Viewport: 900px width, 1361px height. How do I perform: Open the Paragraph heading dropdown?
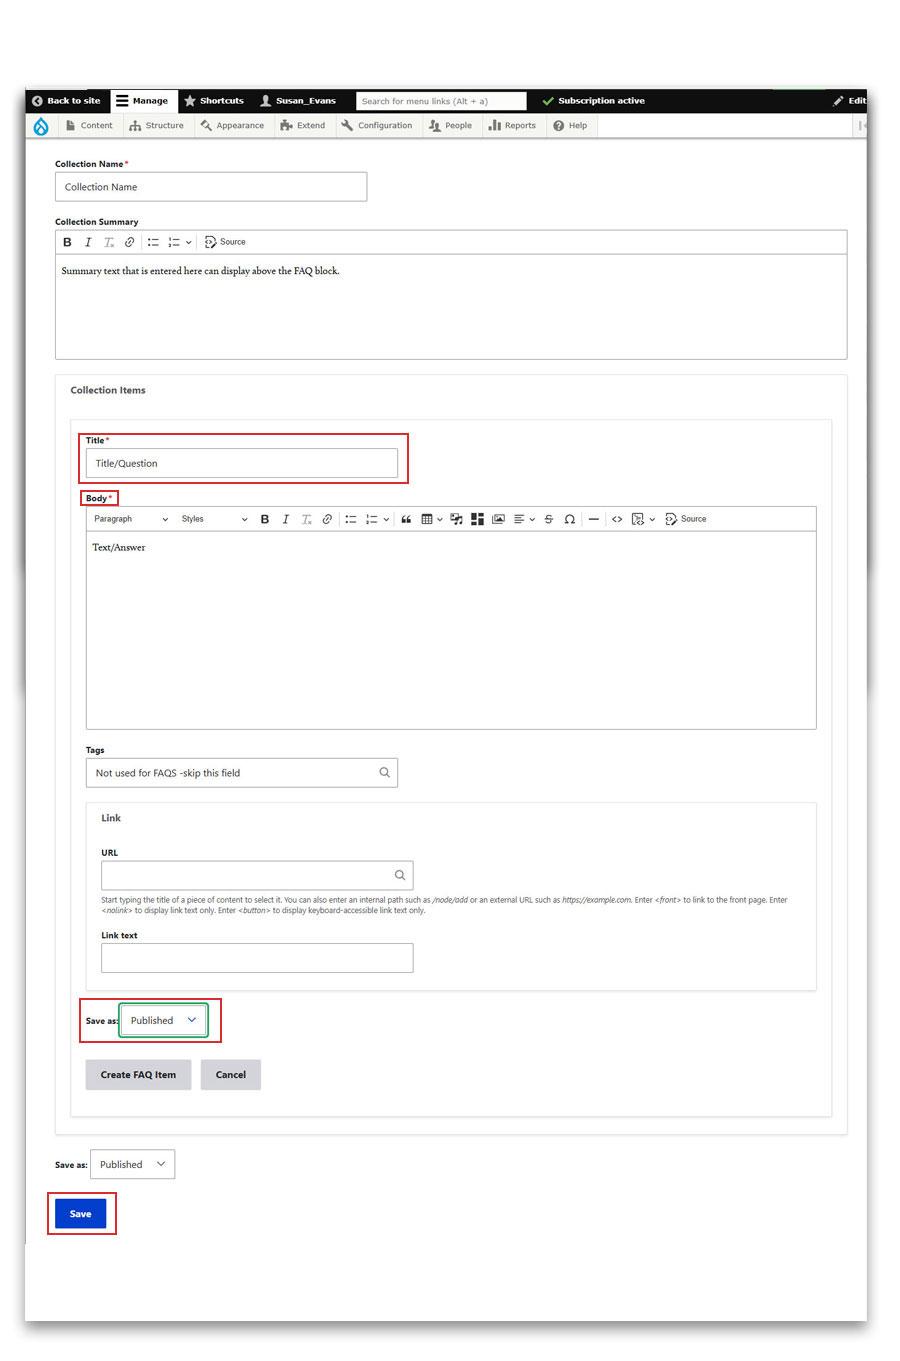(x=131, y=519)
